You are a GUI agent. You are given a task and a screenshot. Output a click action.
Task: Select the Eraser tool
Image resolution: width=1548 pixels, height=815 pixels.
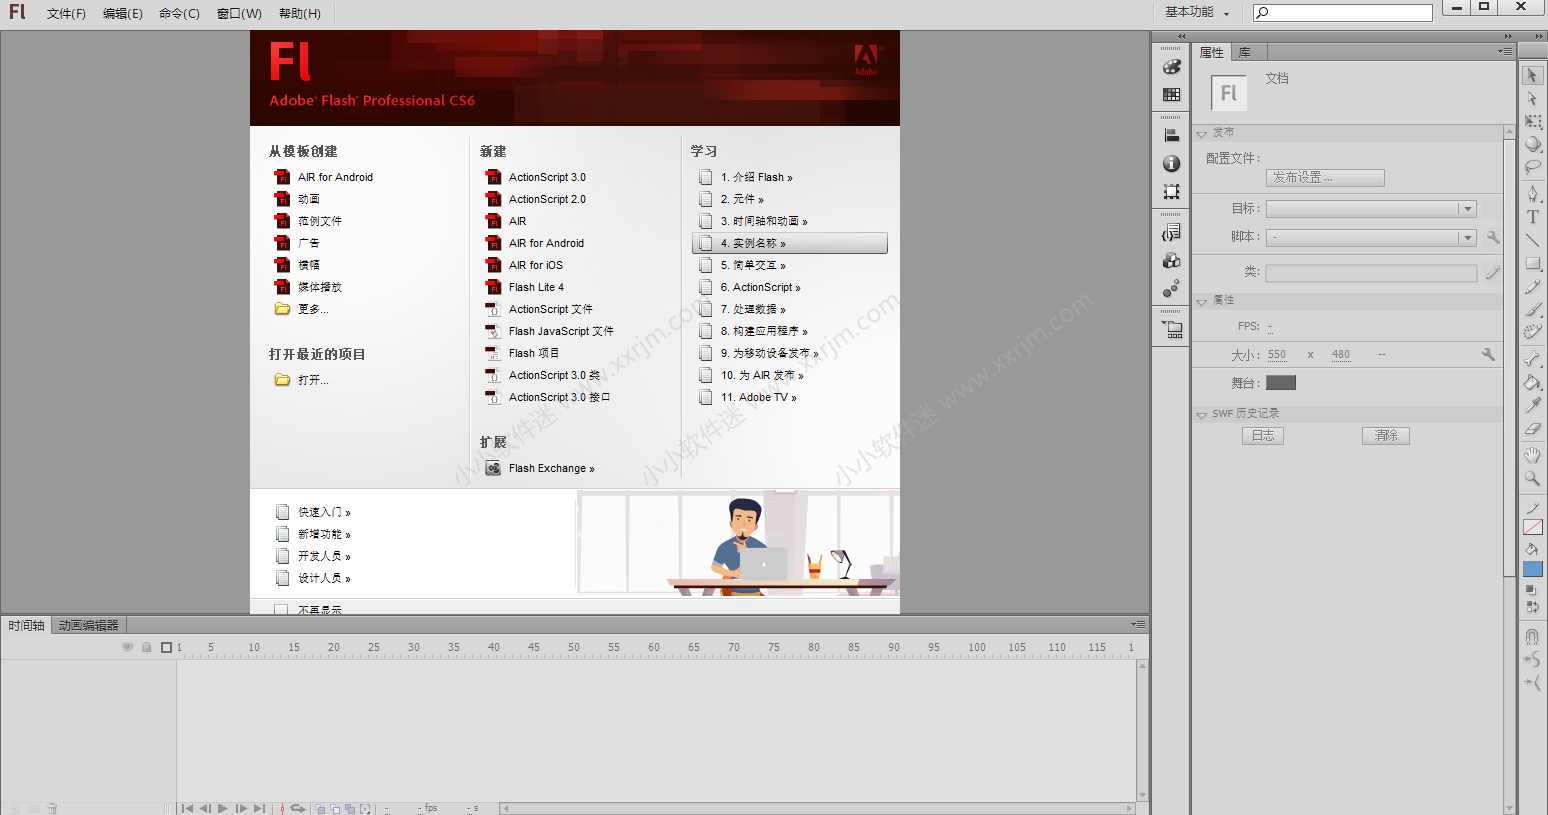pyautogui.click(x=1532, y=428)
